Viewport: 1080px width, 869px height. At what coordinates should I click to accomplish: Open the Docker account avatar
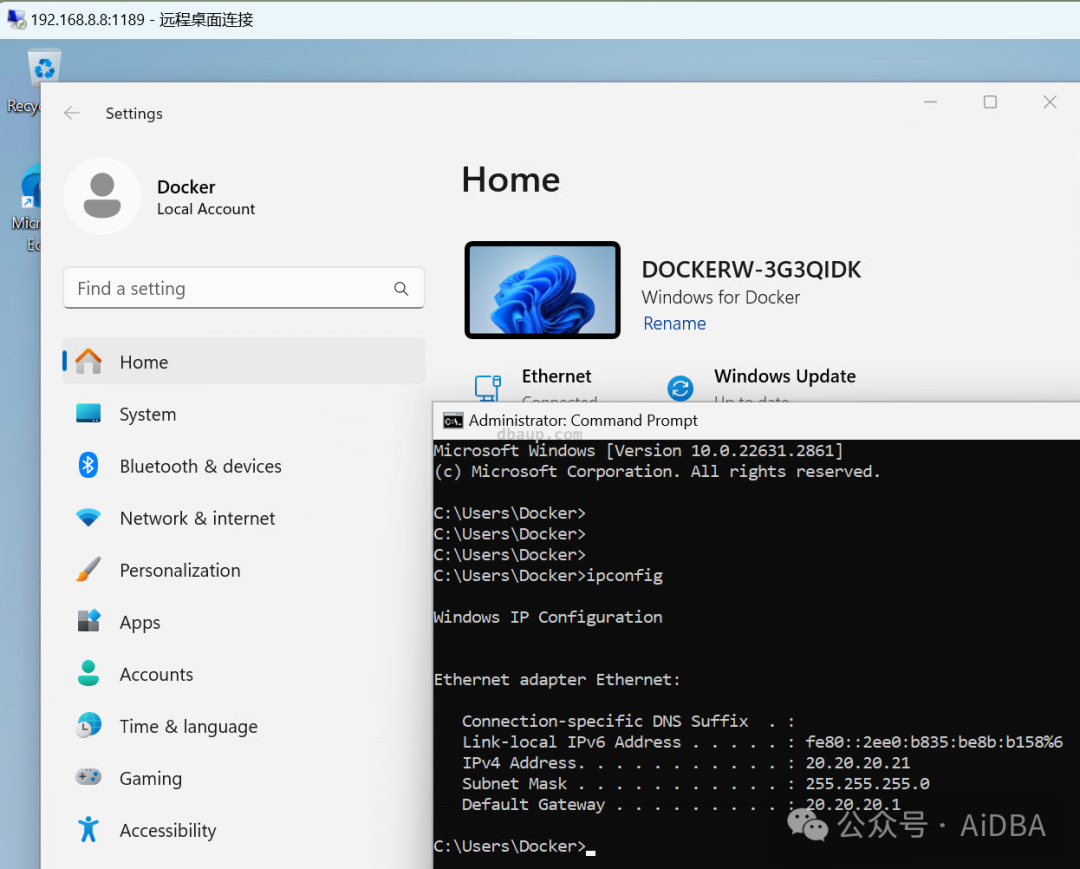[102, 196]
